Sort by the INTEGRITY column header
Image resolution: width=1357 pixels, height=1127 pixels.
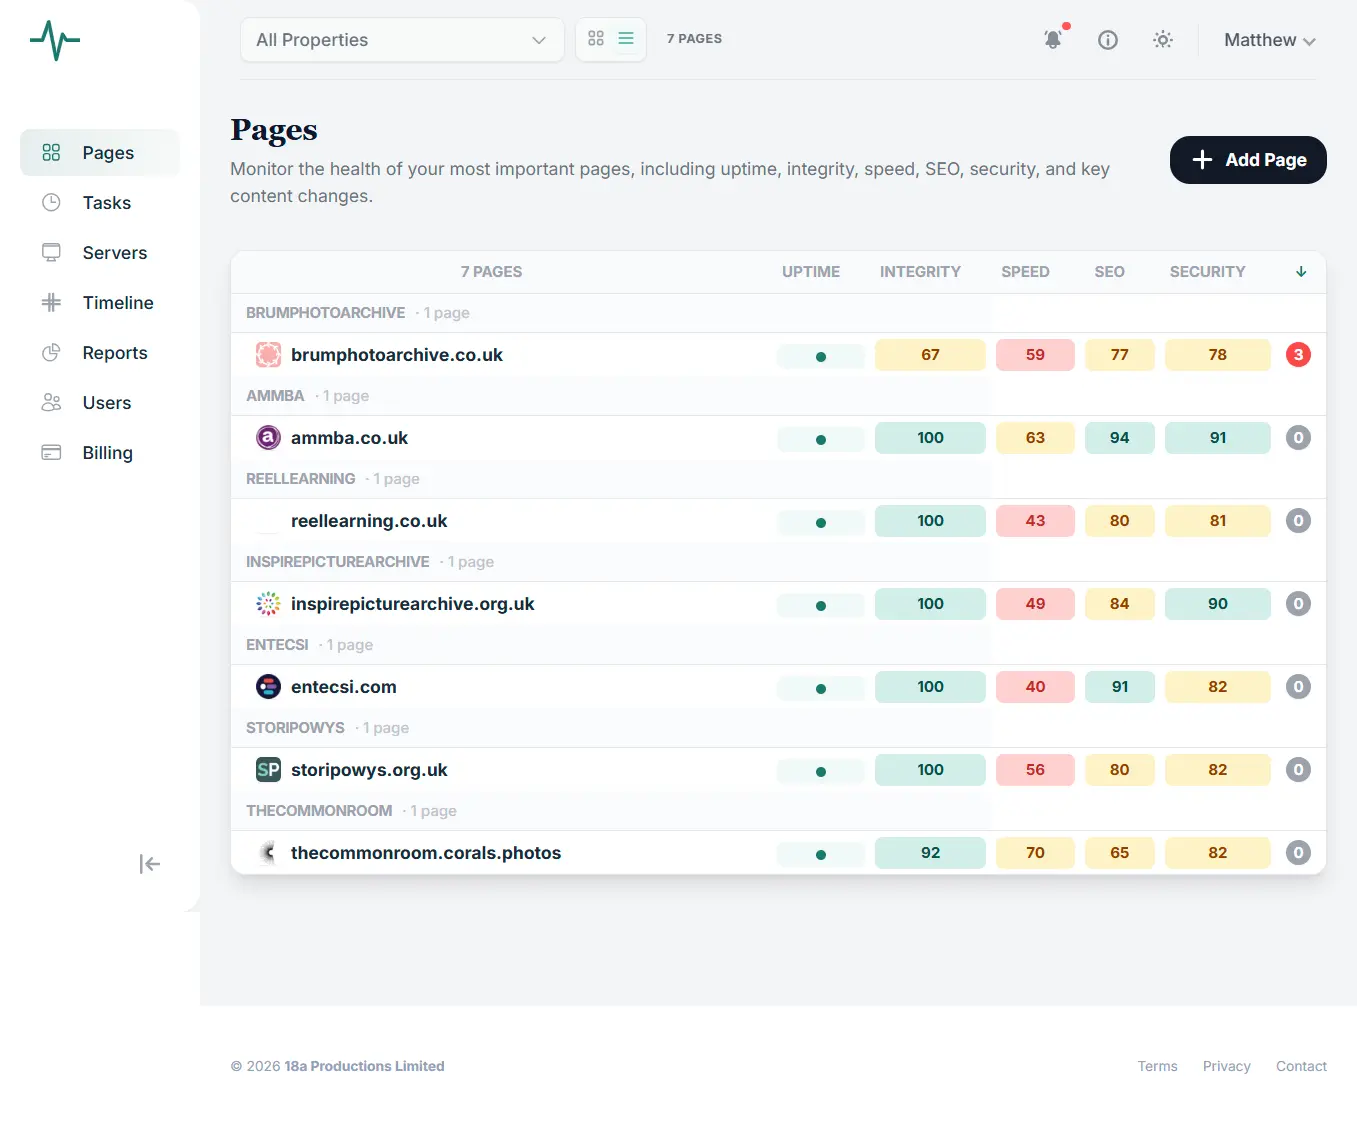tap(920, 272)
